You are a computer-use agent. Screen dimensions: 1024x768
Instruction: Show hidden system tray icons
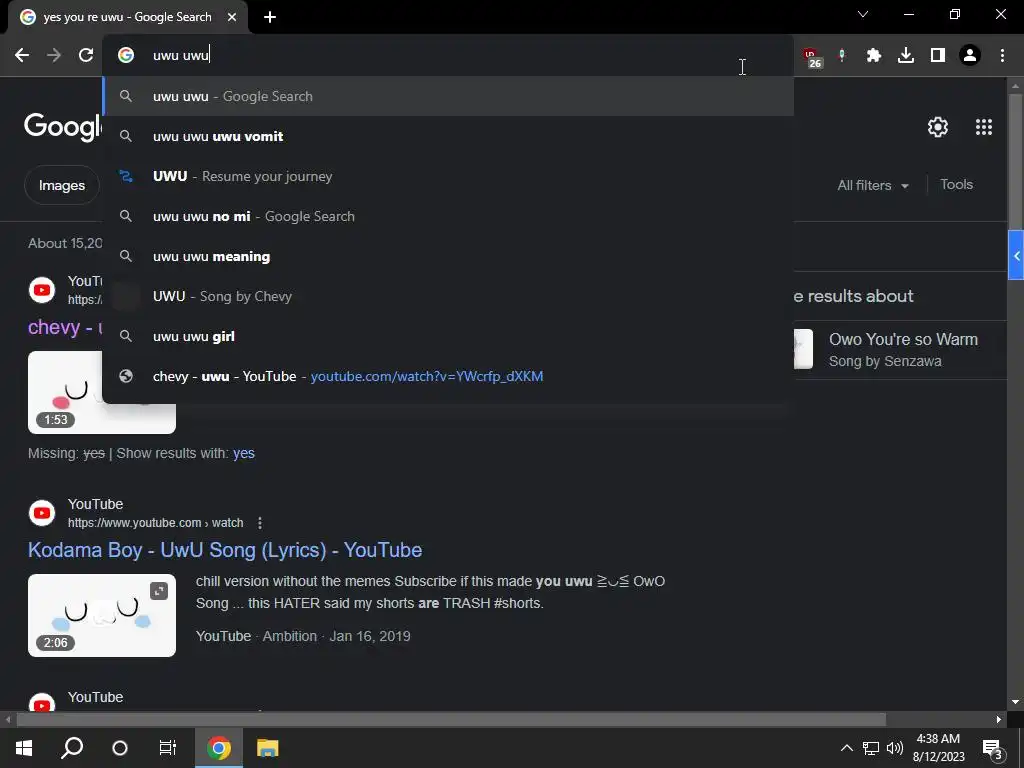click(846, 748)
